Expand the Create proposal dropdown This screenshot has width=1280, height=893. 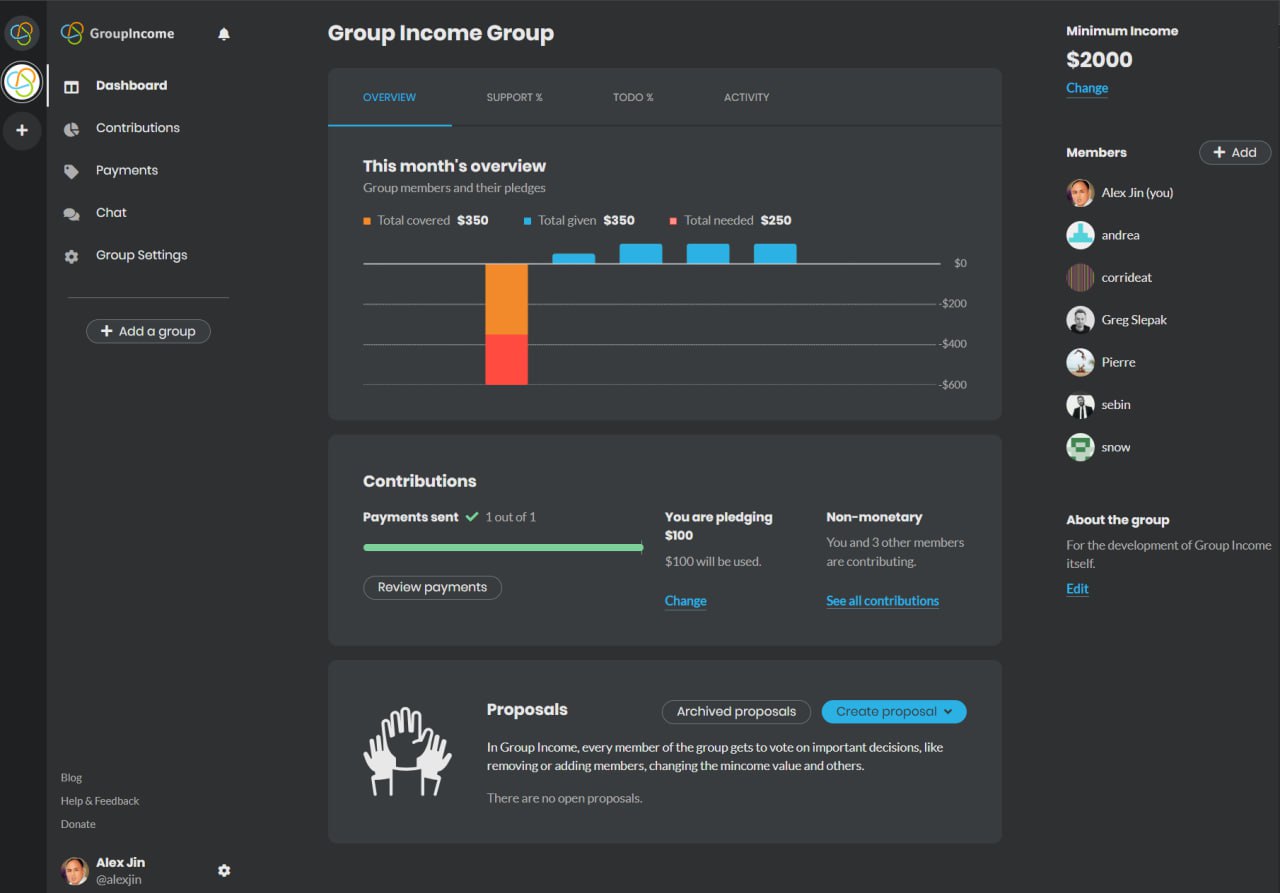tap(894, 711)
